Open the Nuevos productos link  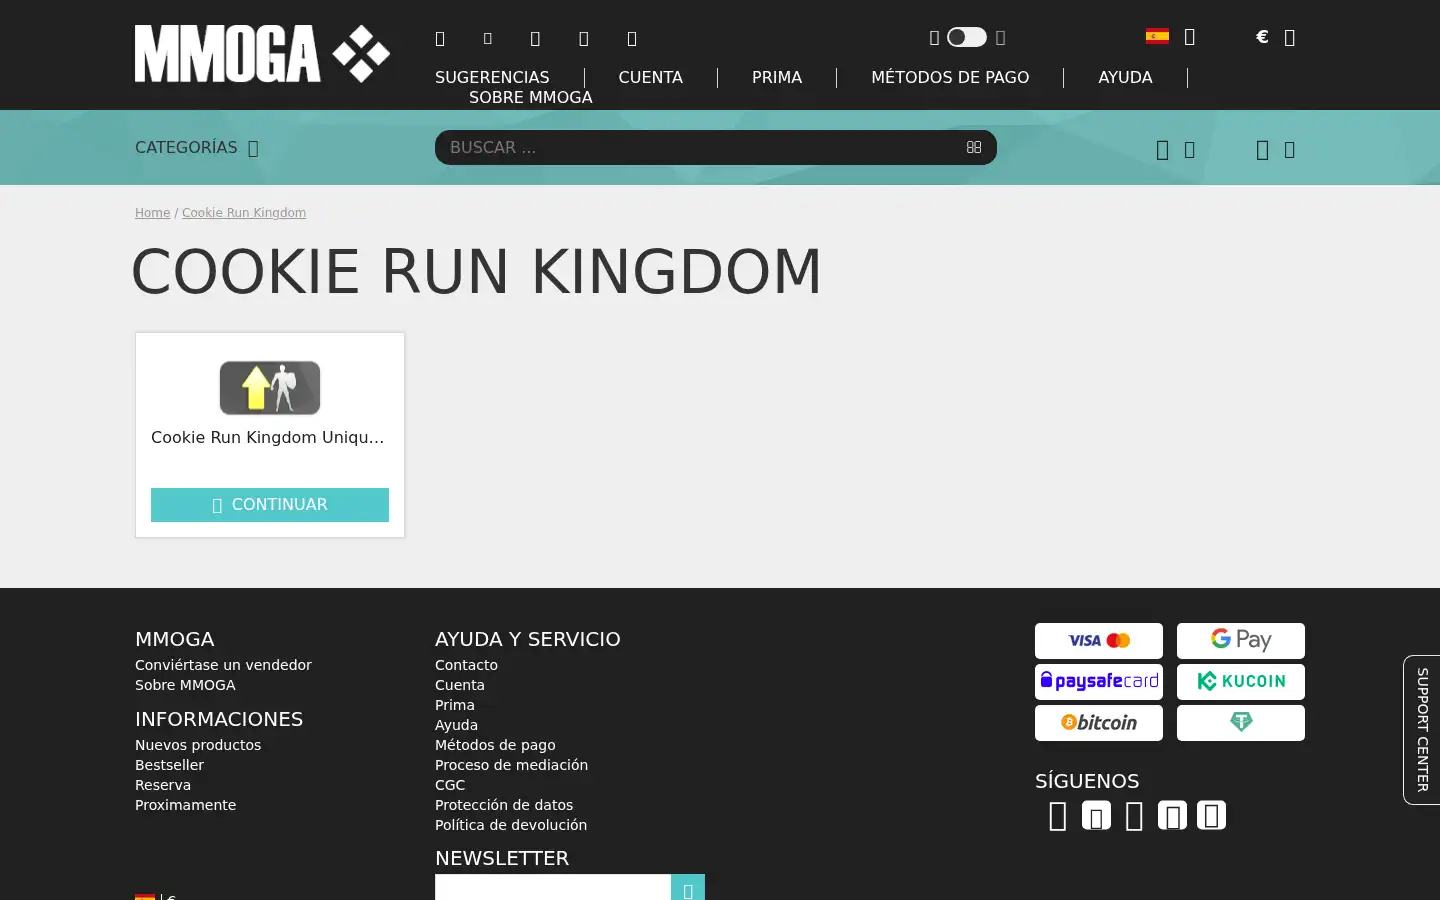tap(198, 745)
